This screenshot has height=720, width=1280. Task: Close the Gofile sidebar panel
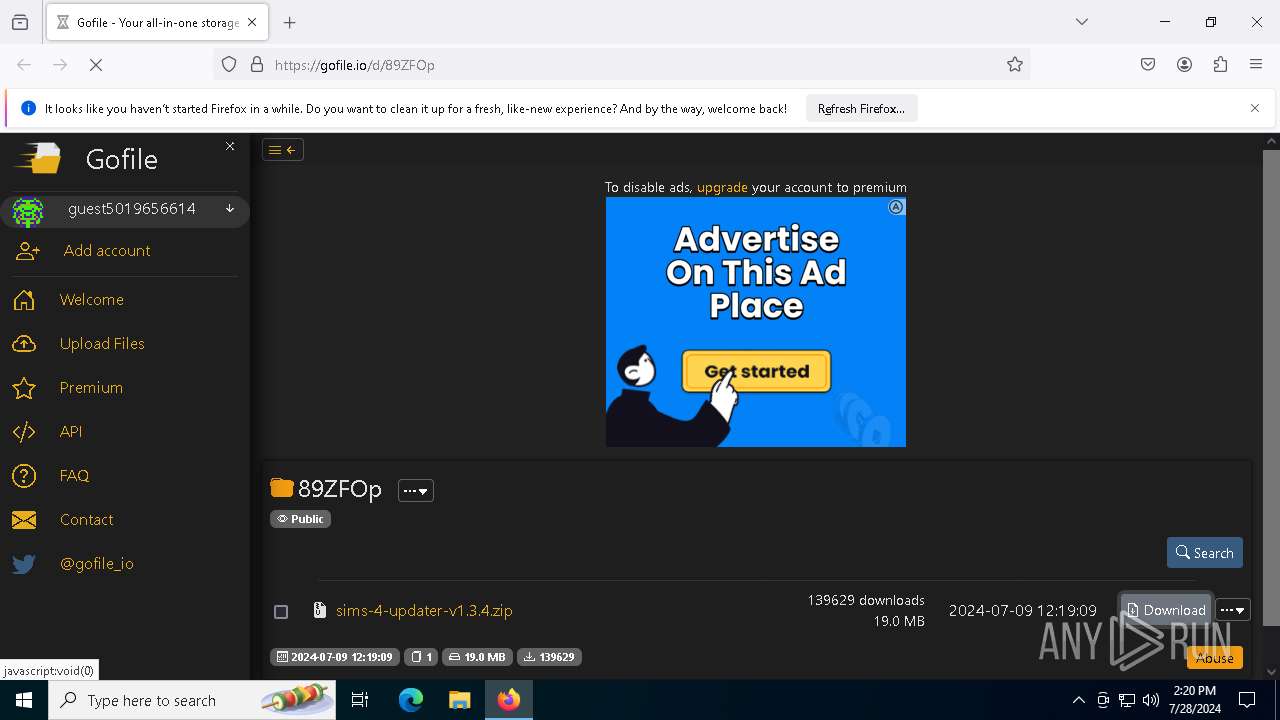(230, 146)
